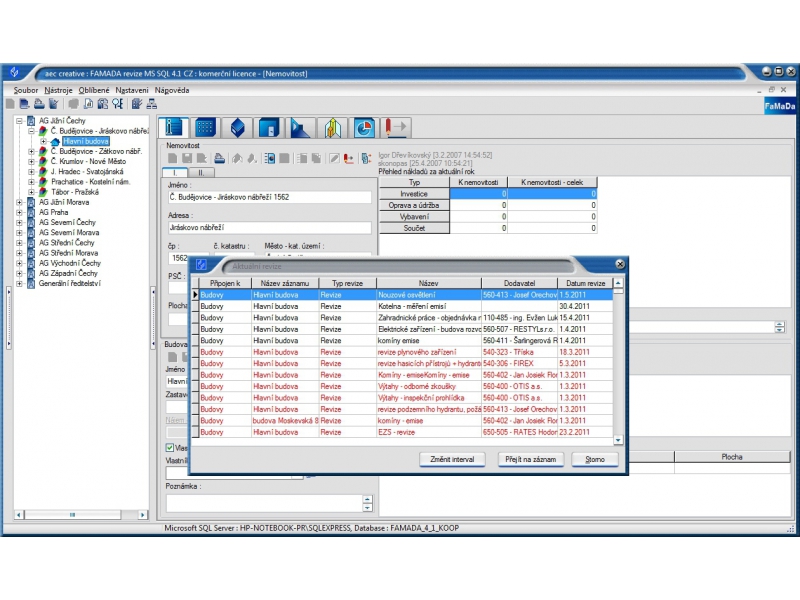Open the colorful map module icon
This screenshot has height=600, width=800.
pyautogui.click(x=333, y=127)
